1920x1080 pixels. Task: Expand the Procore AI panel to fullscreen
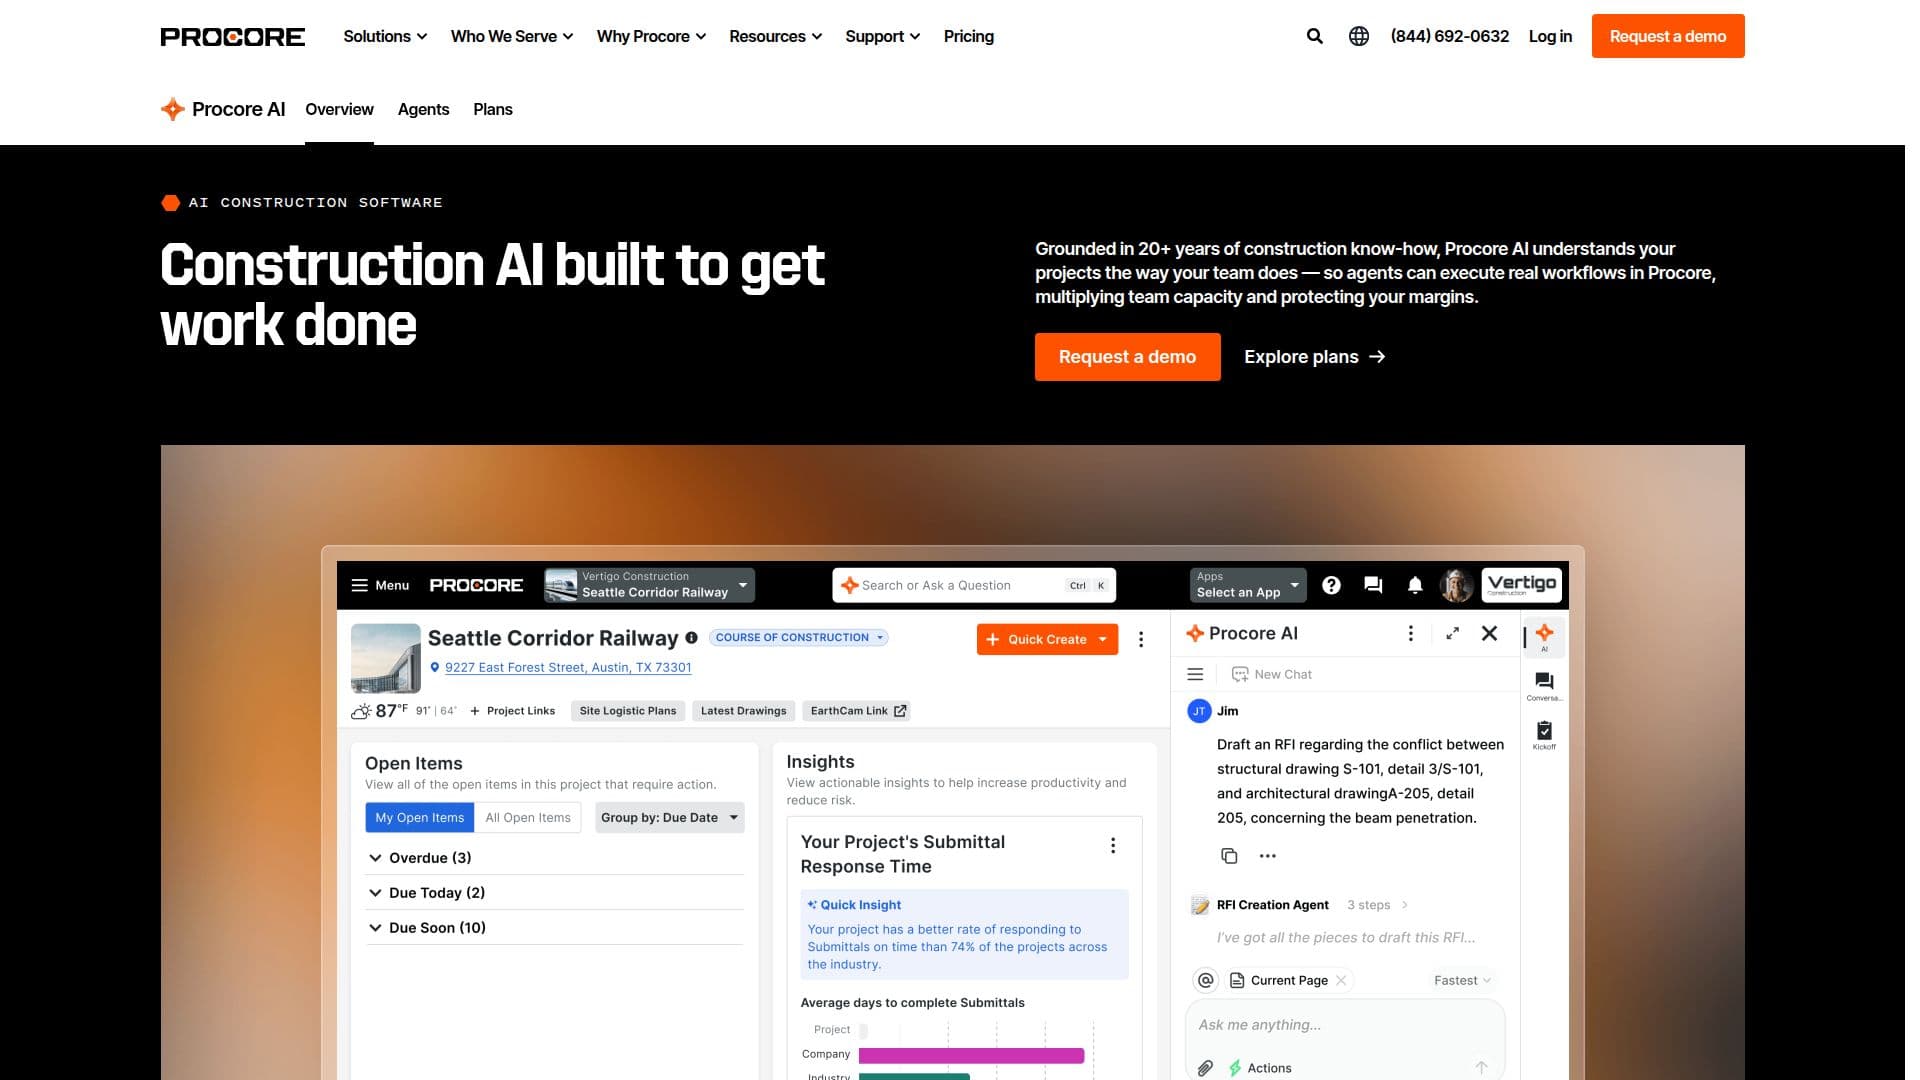click(x=1452, y=633)
